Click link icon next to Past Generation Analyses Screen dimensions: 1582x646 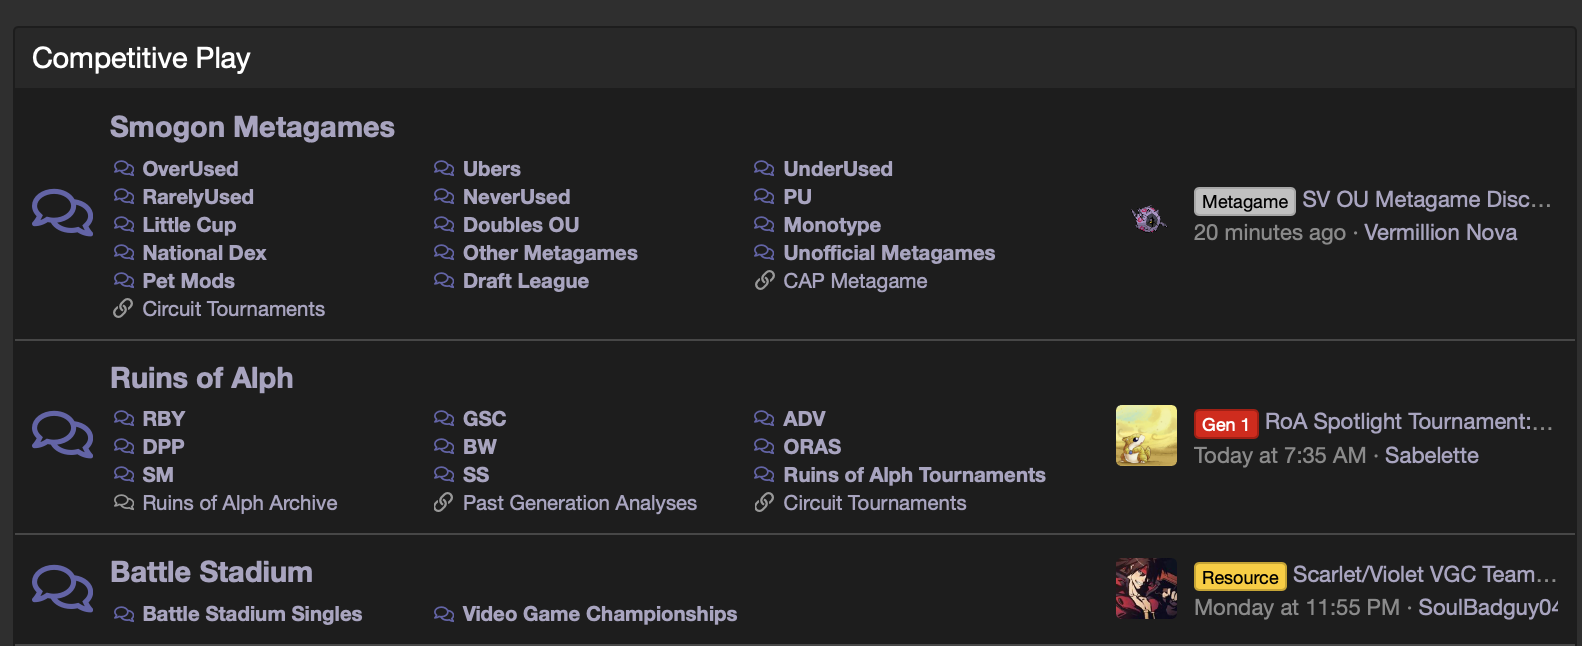[443, 503]
